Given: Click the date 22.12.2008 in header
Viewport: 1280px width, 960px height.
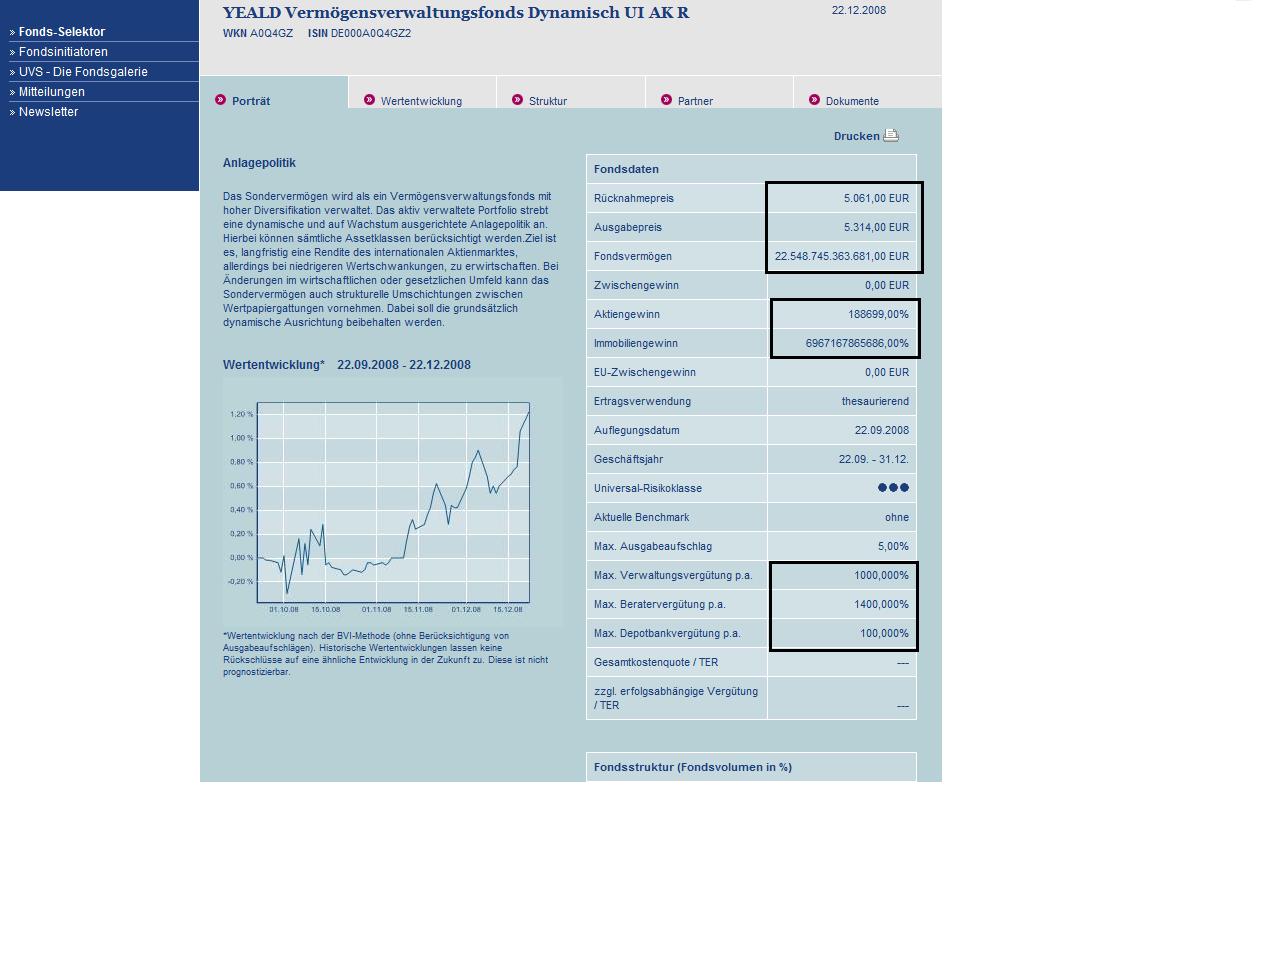Looking at the screenshot, I should tap(858, 10).
